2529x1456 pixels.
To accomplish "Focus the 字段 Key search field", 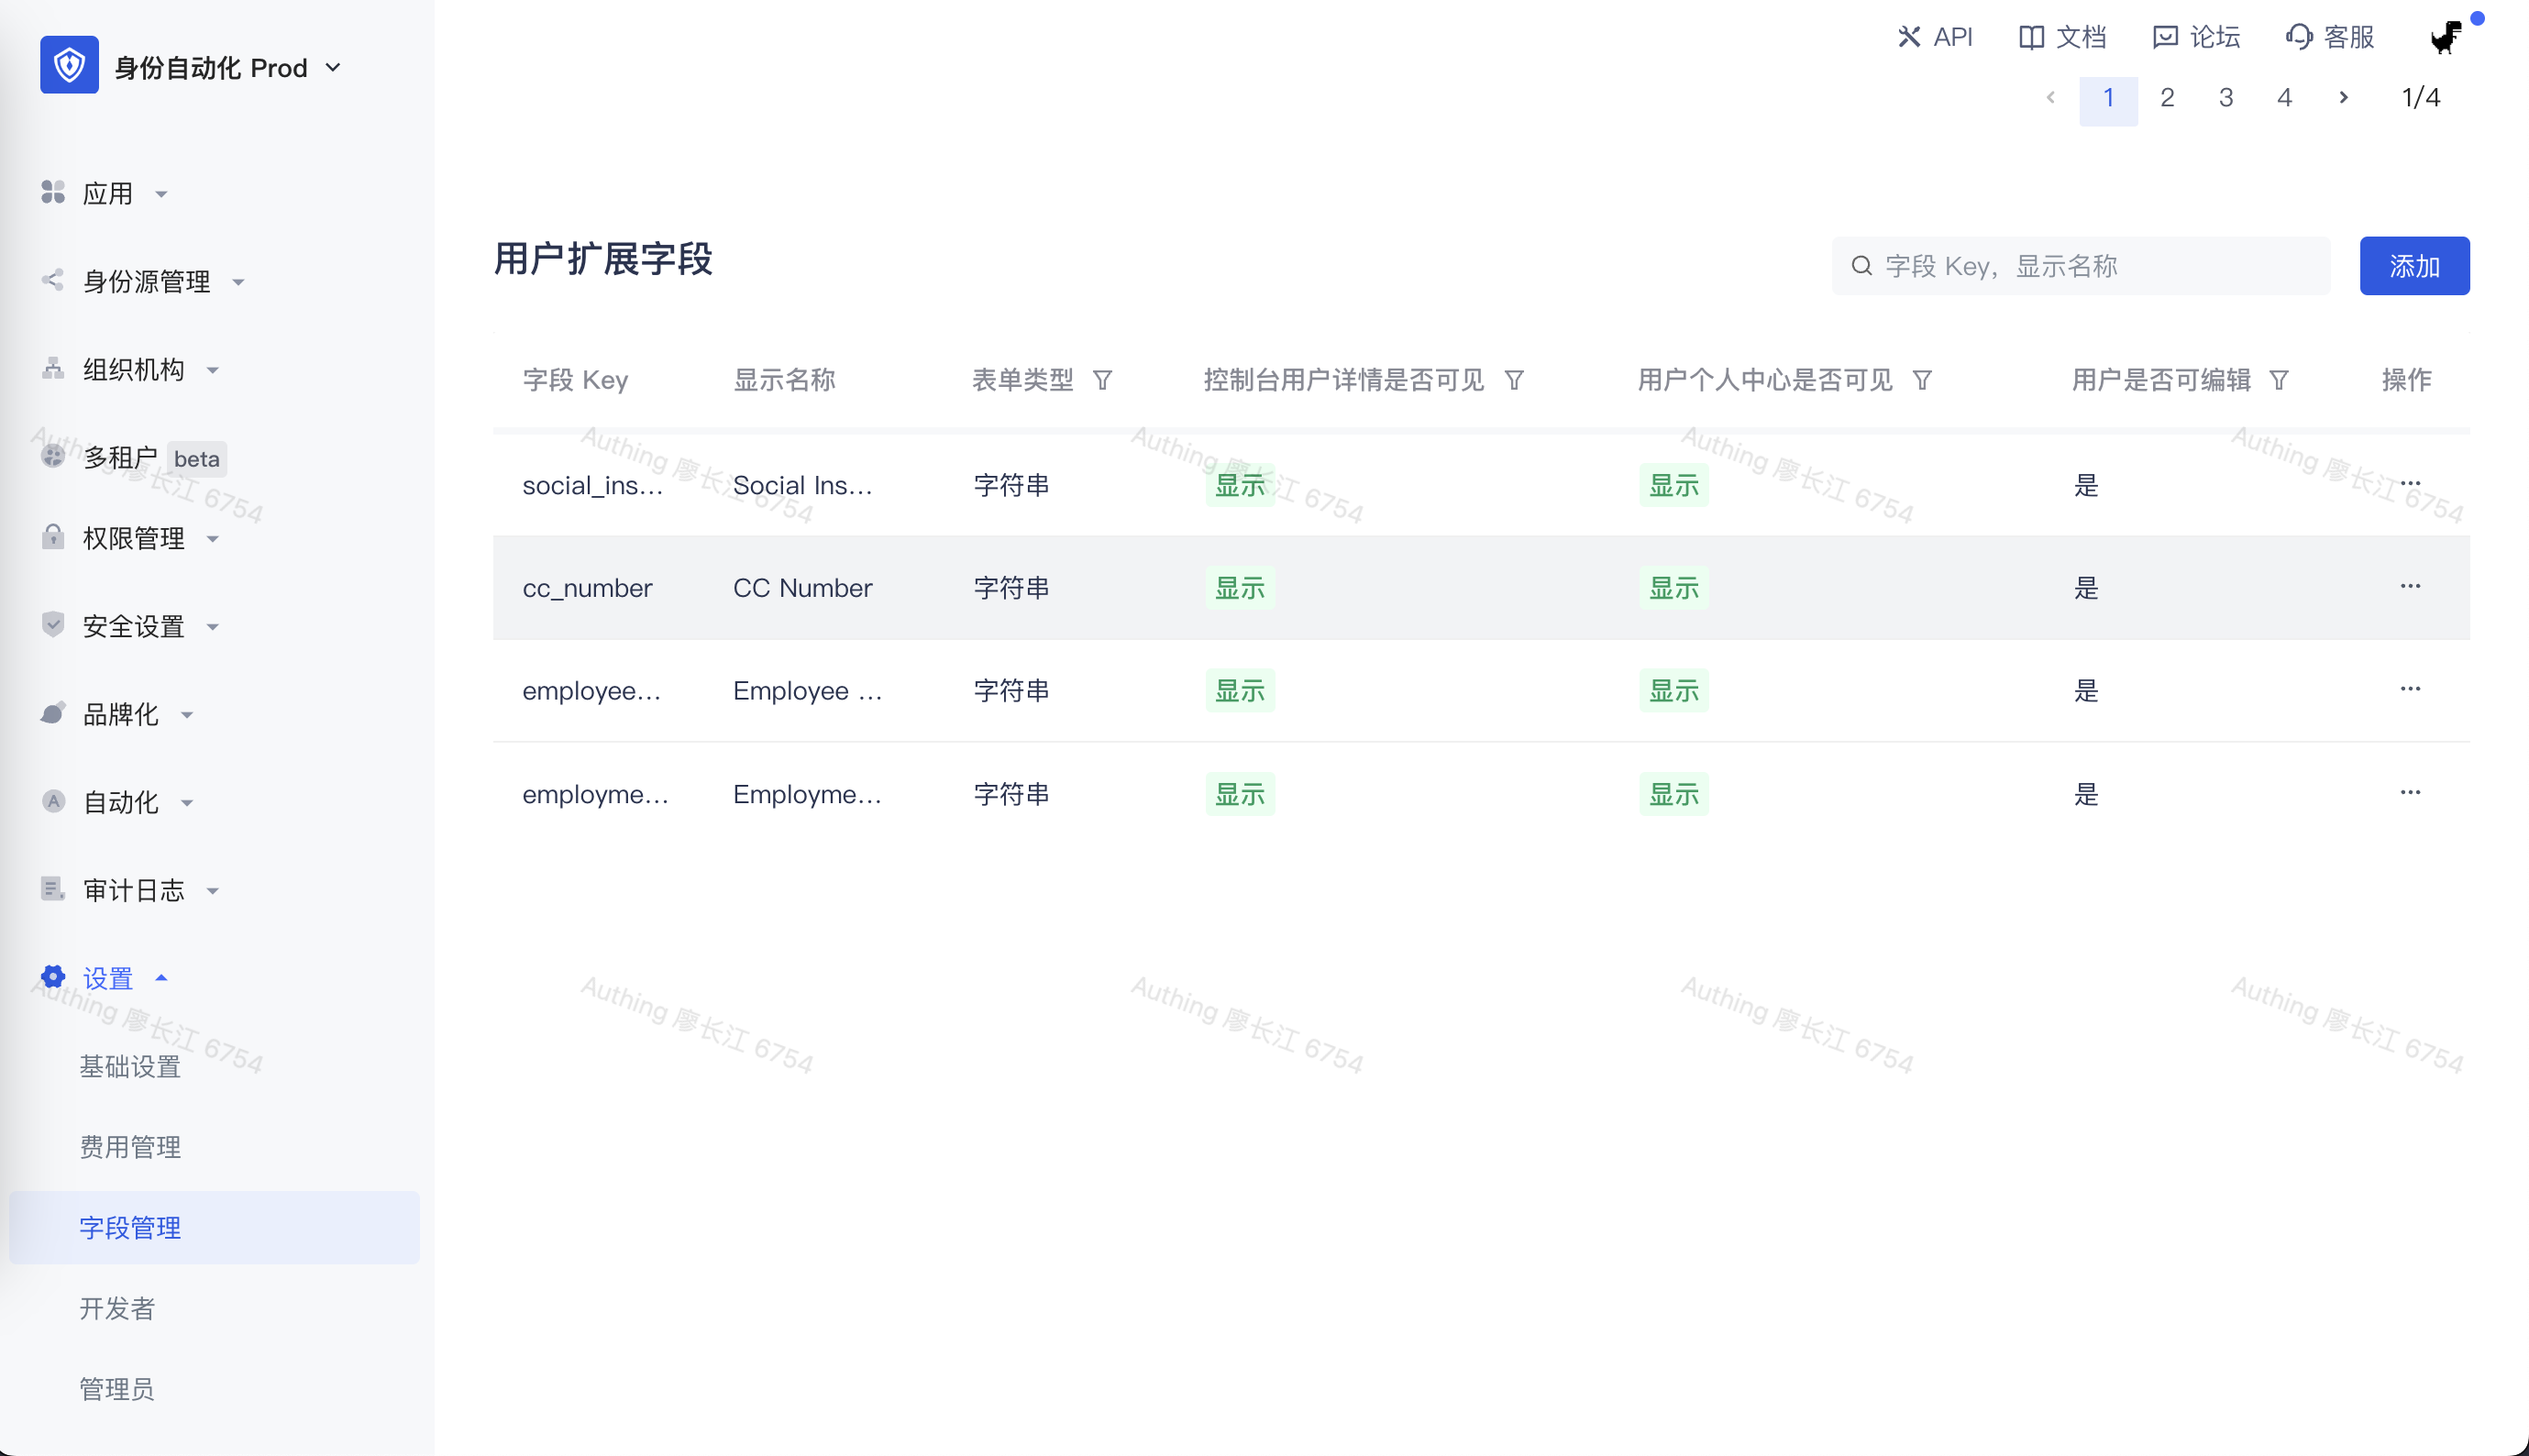I will [x=2090, y=266].
